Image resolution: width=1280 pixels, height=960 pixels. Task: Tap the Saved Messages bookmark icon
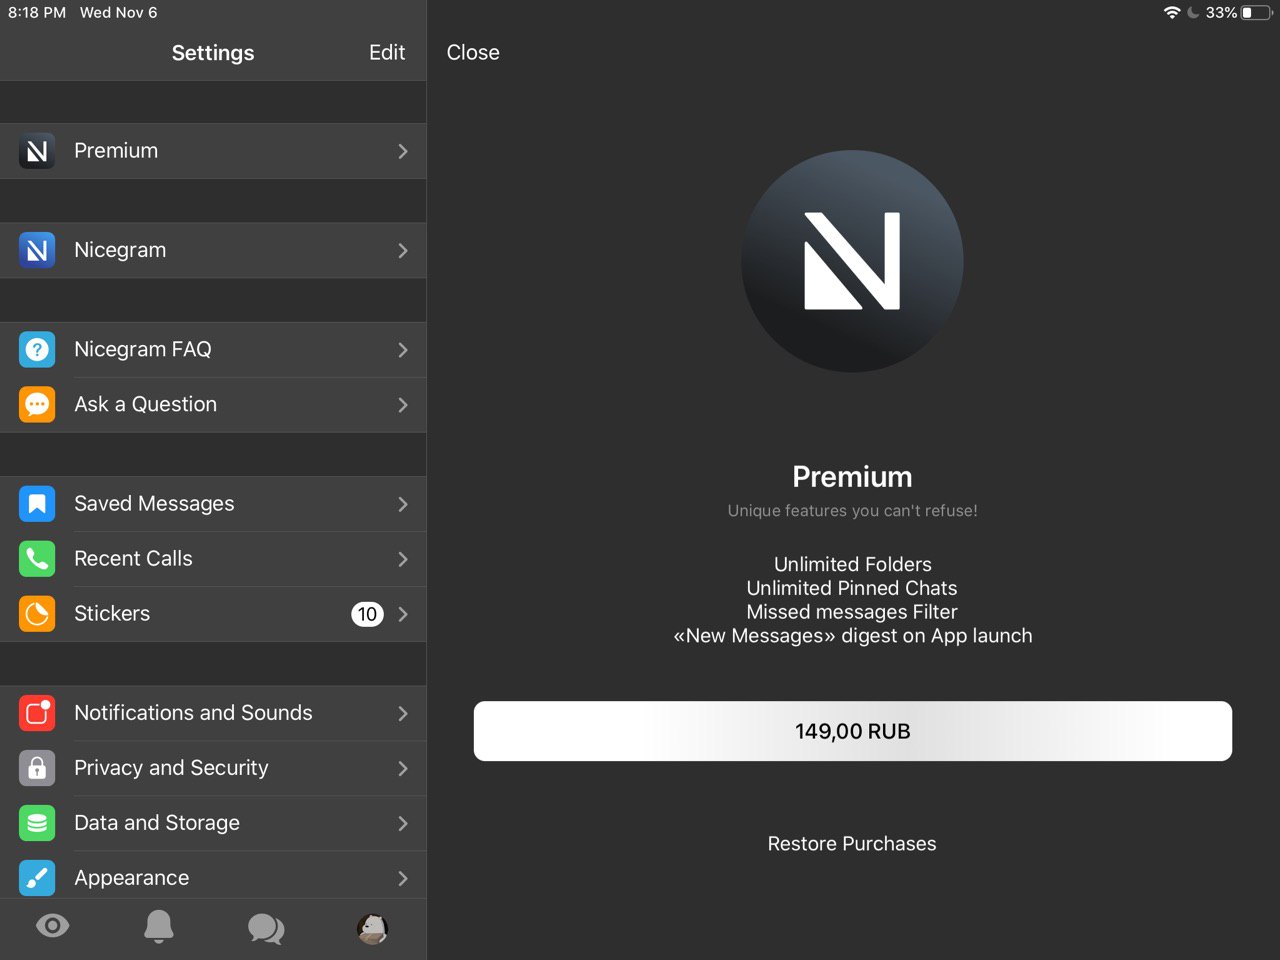tap(37, 503)
